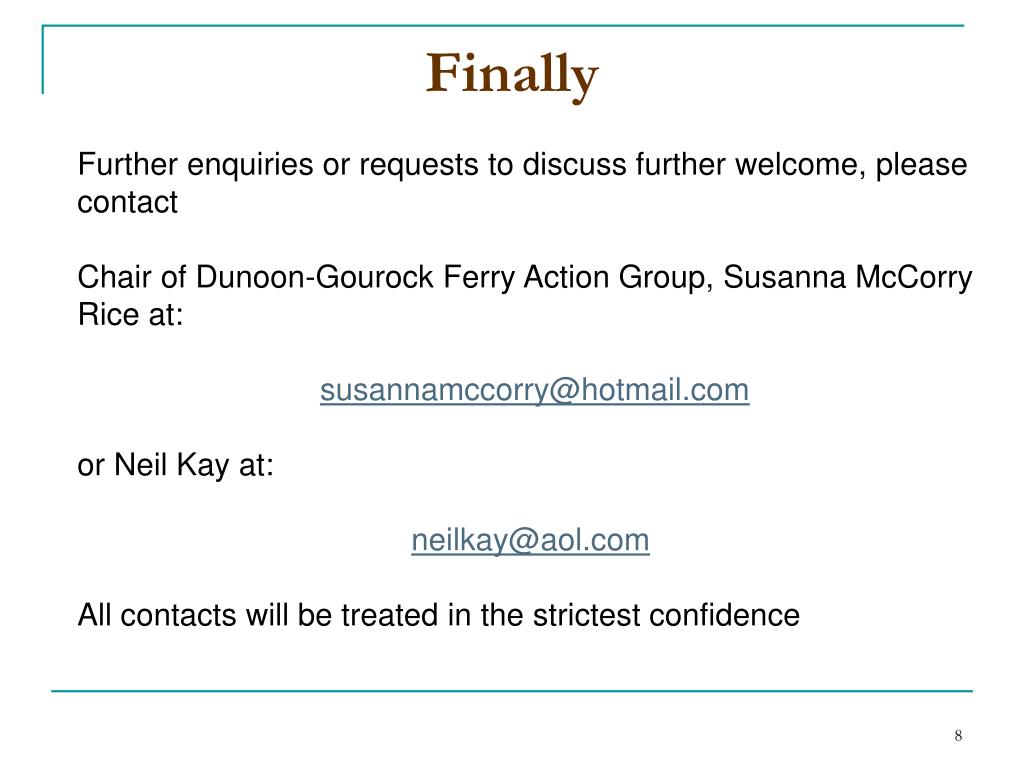Click the word "discuss" in first paragraph
The image size is (1024, 768).
pos(574,165)
